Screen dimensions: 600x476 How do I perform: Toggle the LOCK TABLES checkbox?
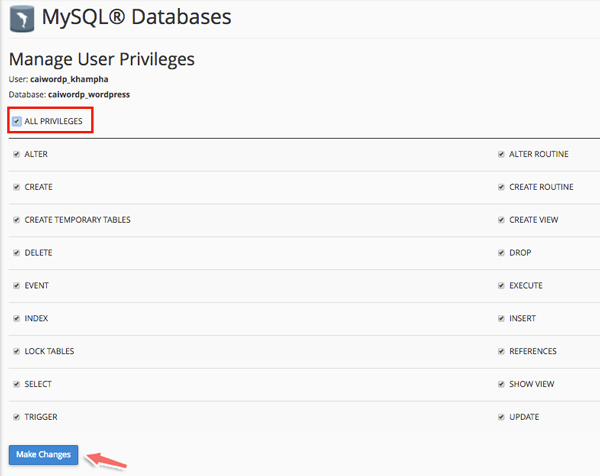coord(16,352)
